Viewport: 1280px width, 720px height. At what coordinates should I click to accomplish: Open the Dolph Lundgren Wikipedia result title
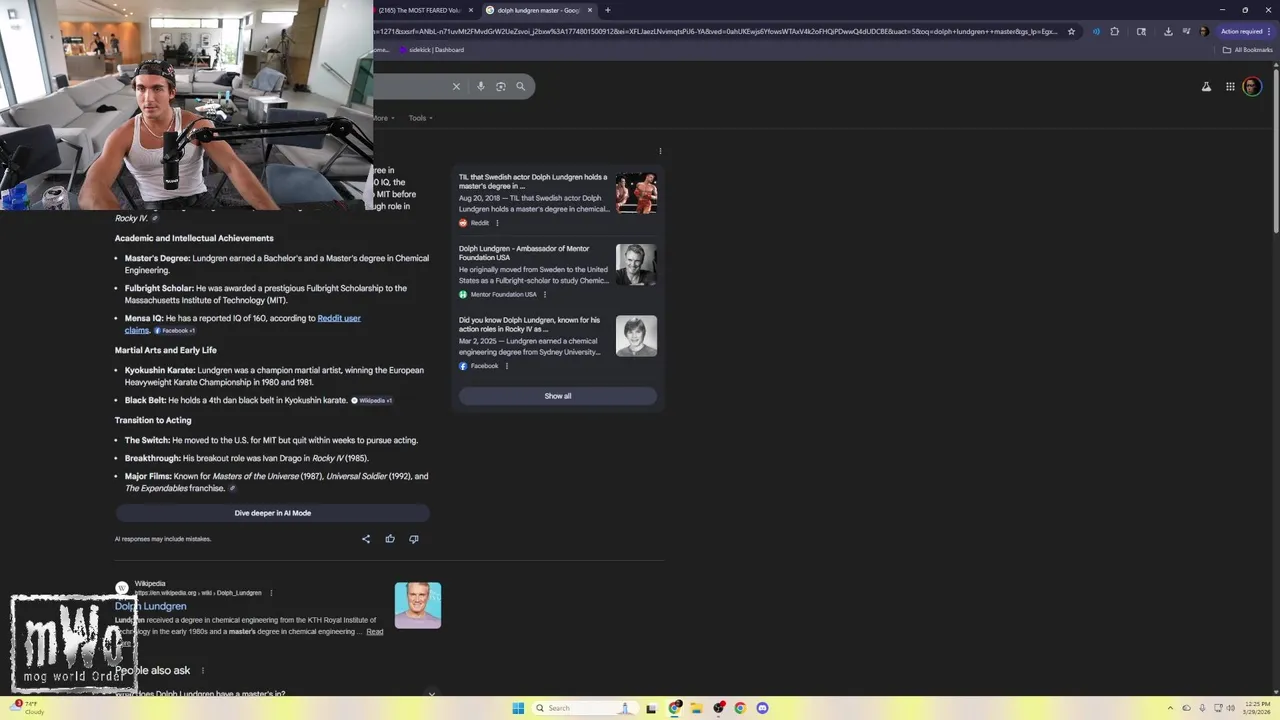click(x=150, y=606)
